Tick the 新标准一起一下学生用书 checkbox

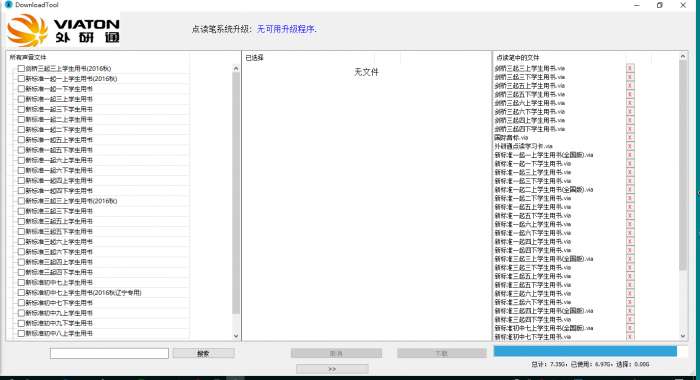point(21,89)
